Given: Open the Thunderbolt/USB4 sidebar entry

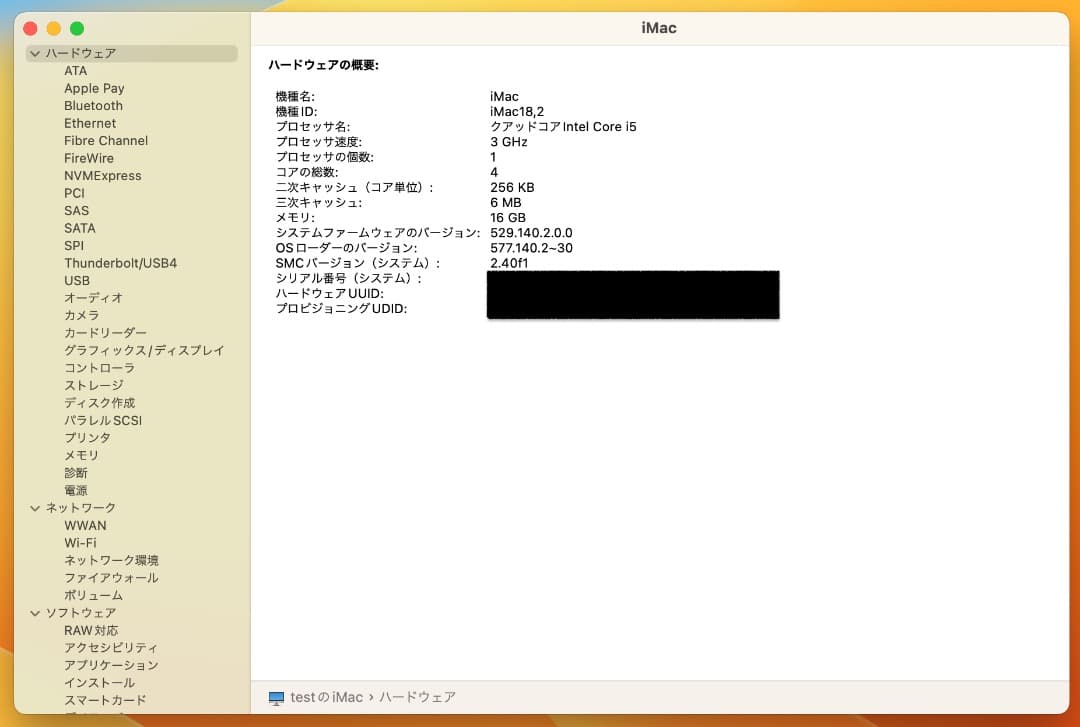Looking at the screenshot, I should click(120, 263).
